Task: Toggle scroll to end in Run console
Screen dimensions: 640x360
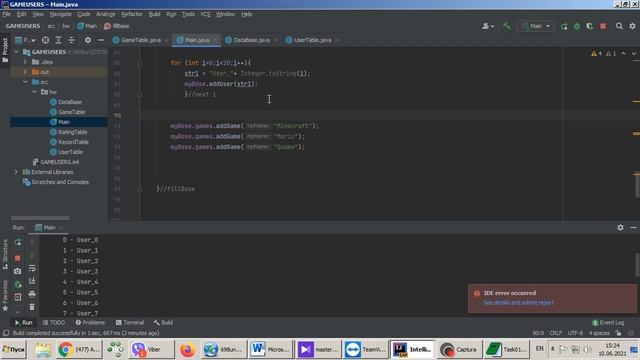Action: coord(32,281)
